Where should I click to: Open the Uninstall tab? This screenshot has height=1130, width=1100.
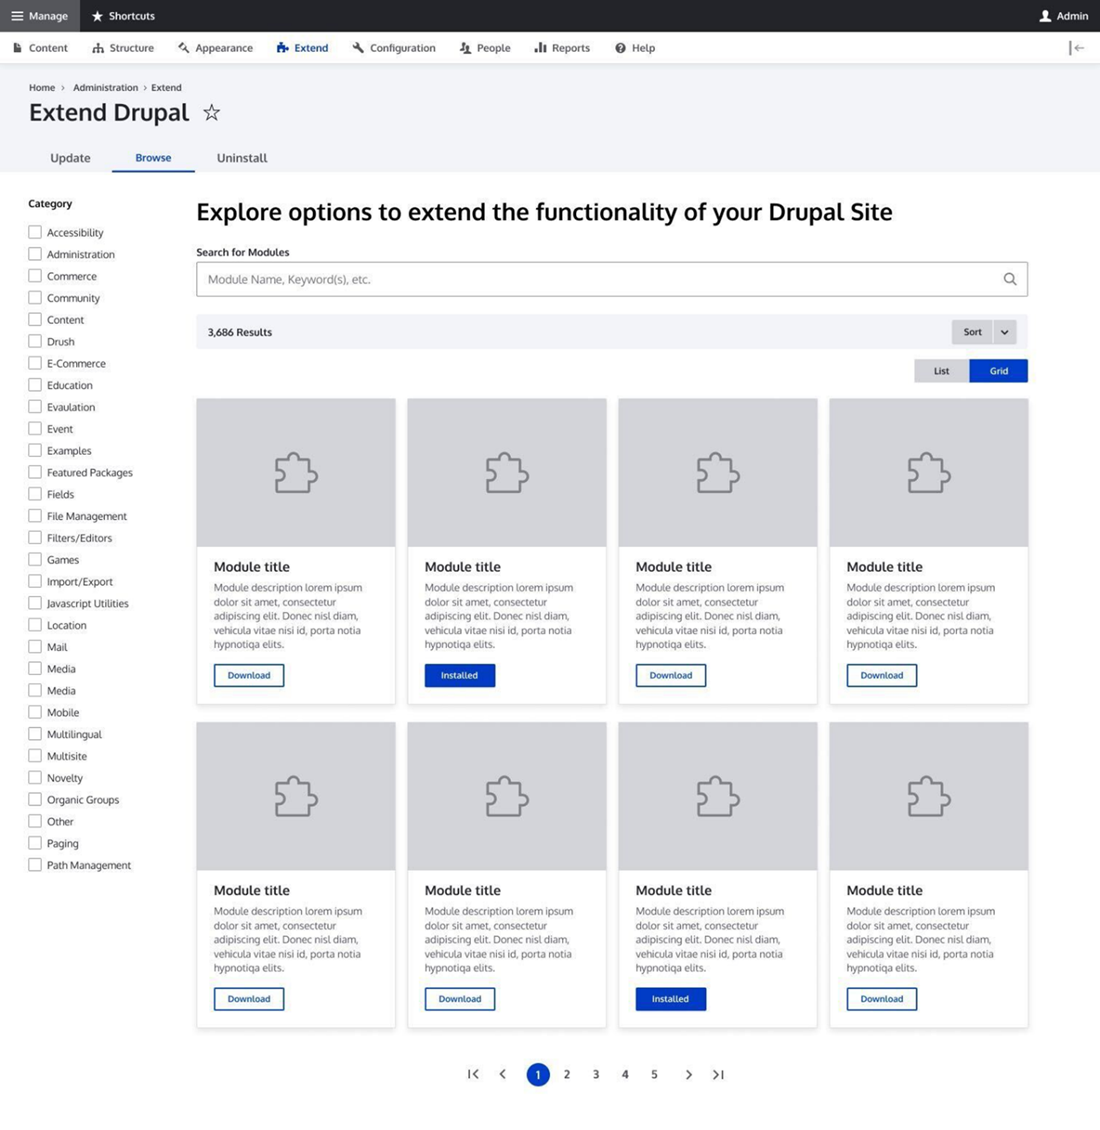(242, 158)
